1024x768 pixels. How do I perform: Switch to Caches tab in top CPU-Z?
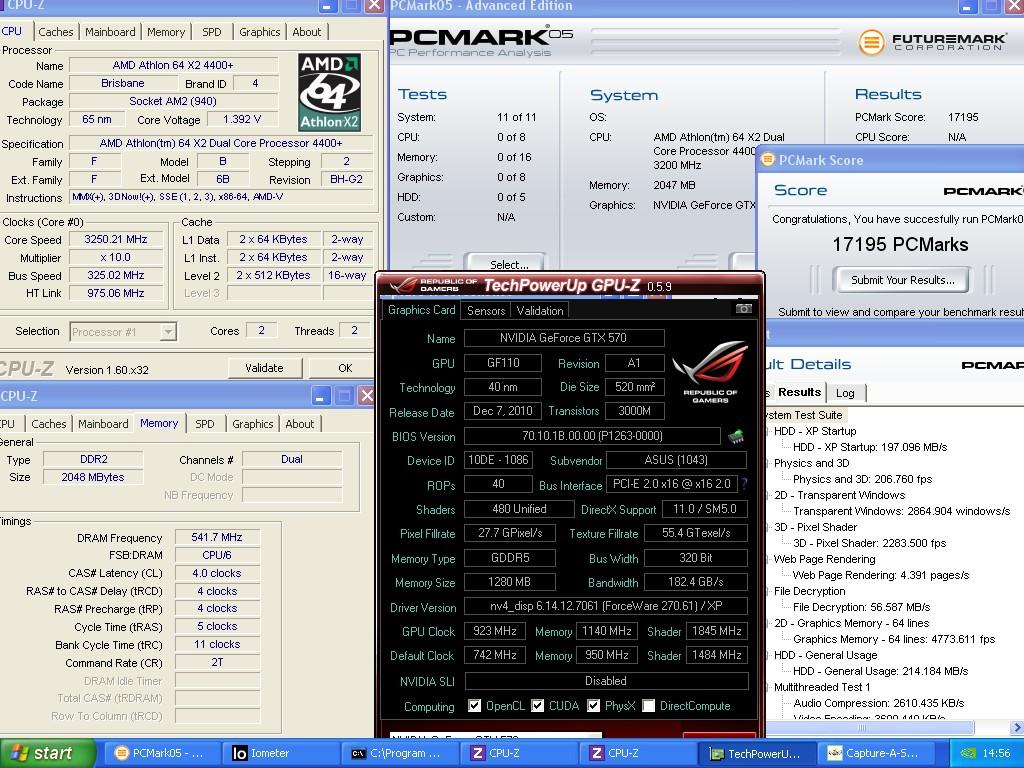[x=56, y=31]
